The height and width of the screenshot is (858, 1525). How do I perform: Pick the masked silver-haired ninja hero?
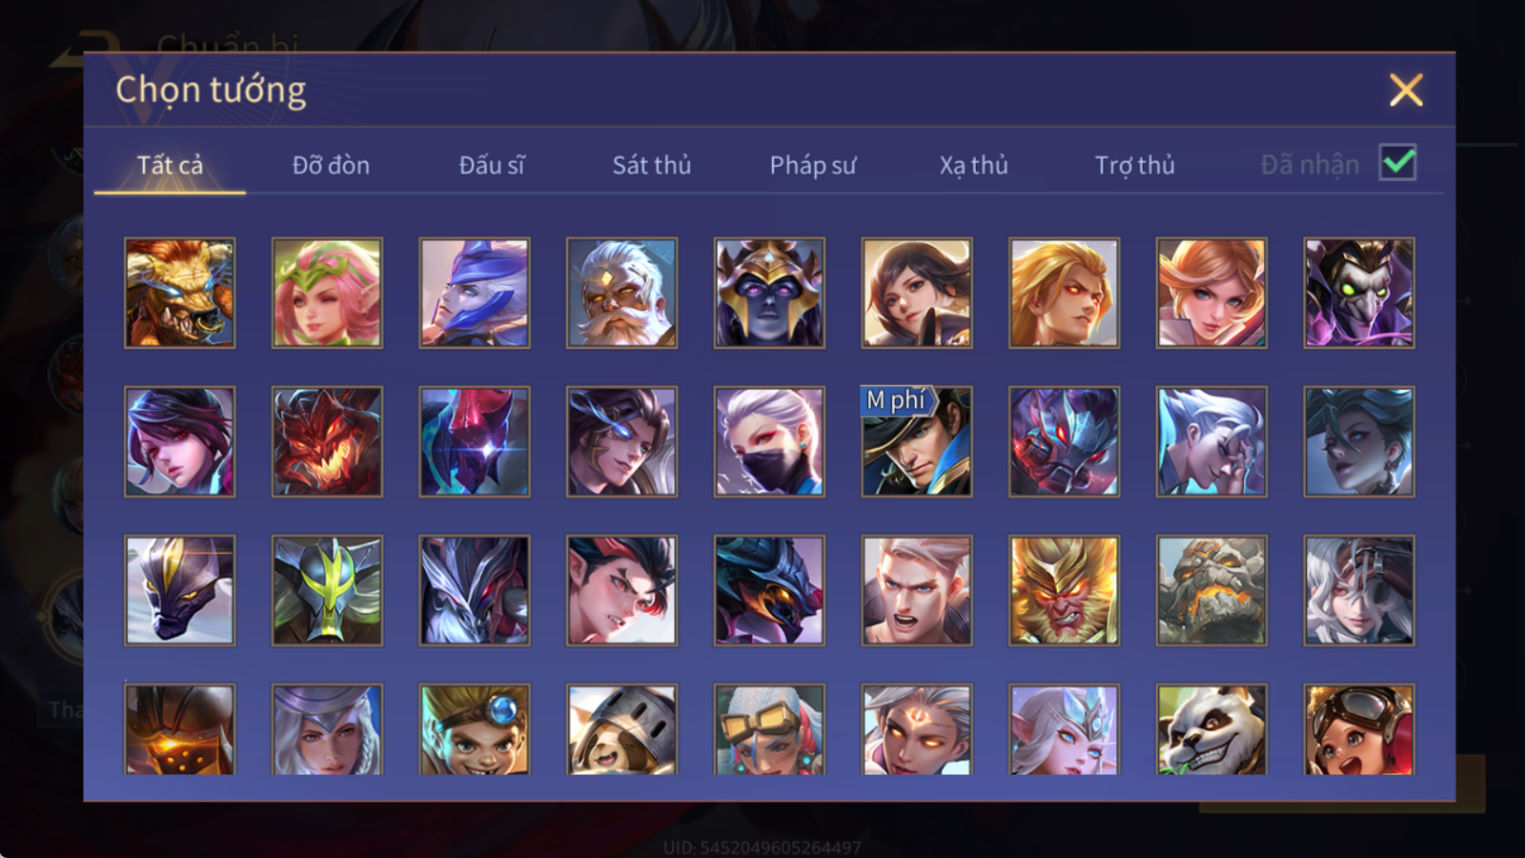[x=769, y=442]
